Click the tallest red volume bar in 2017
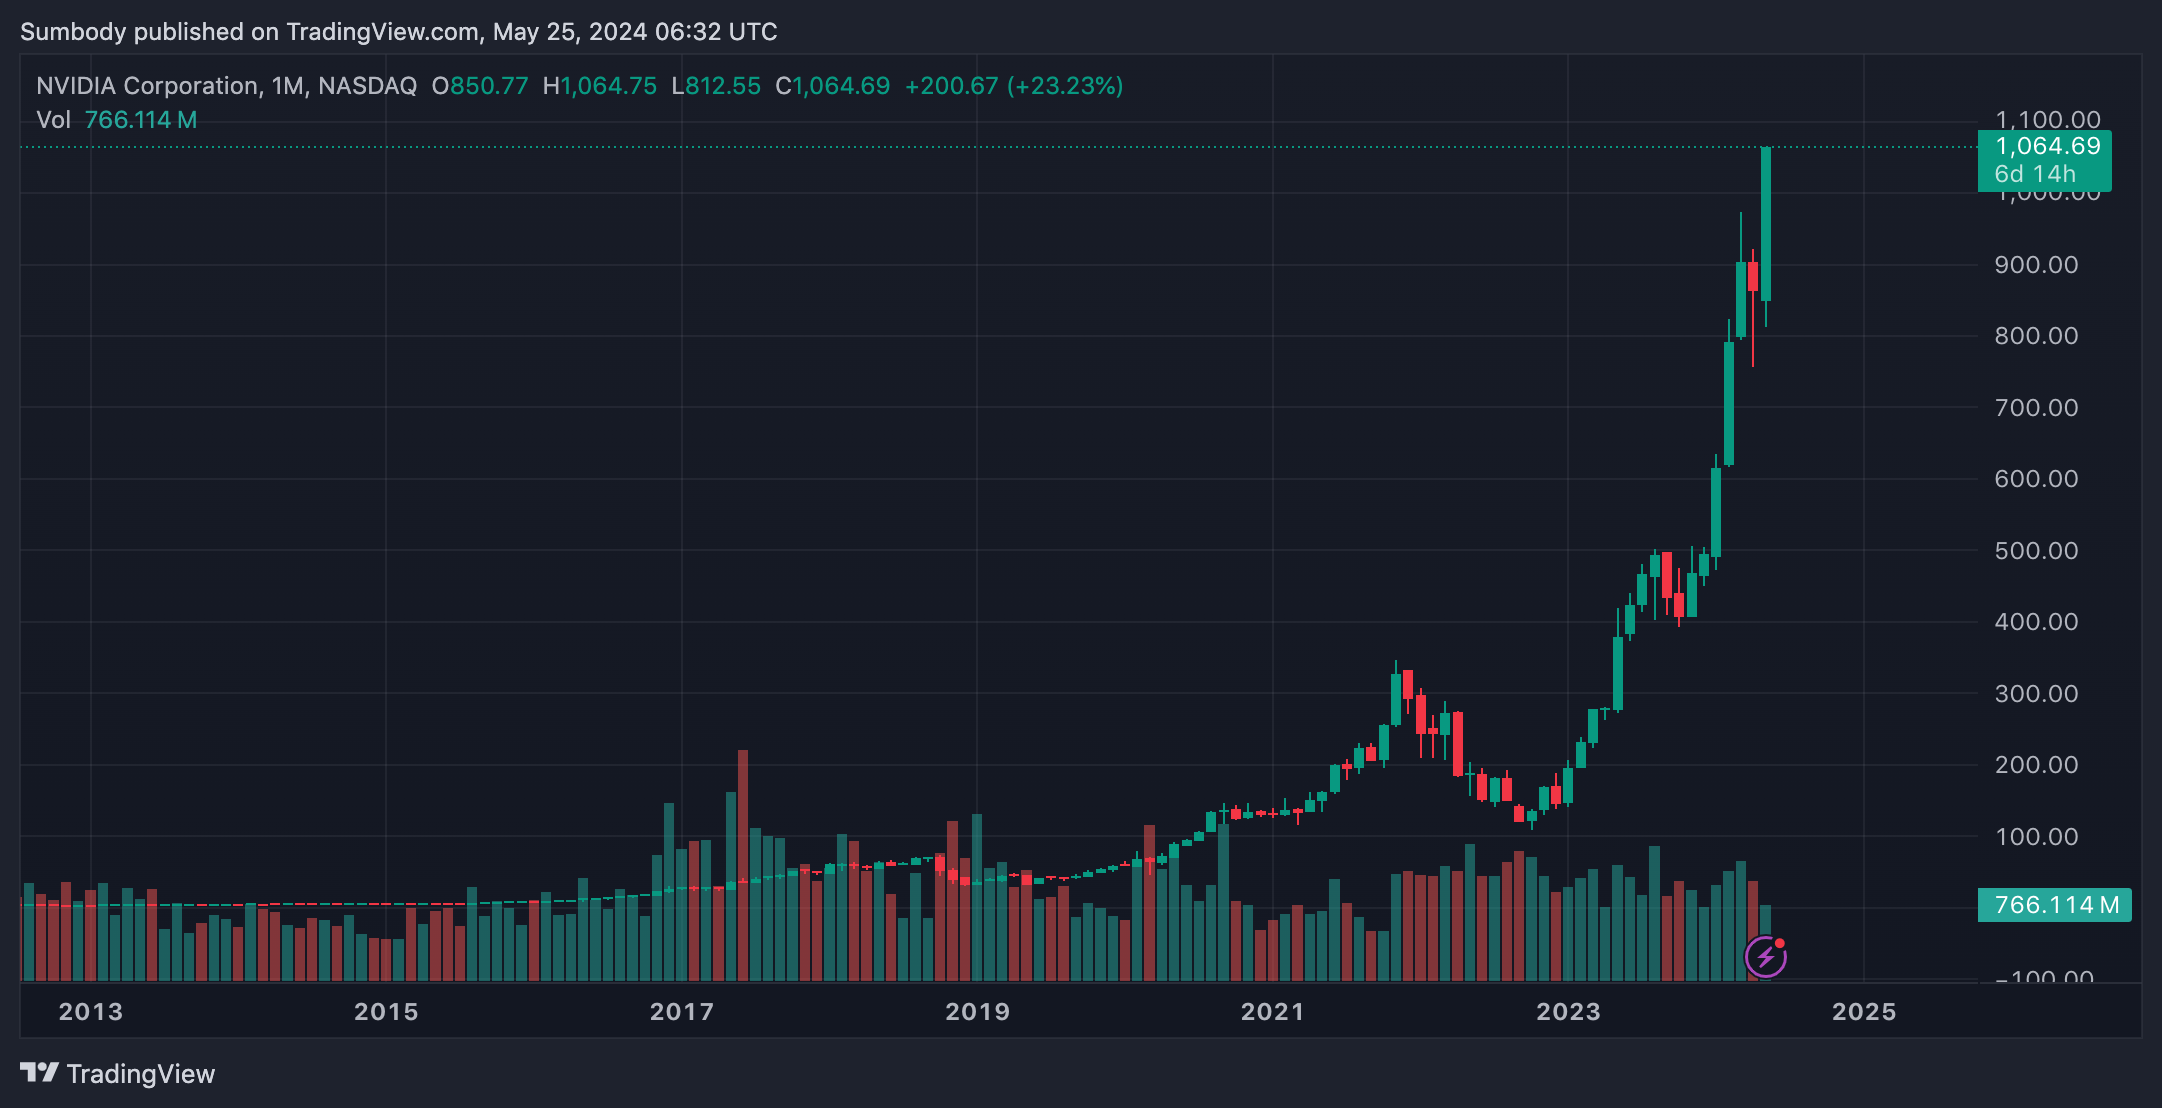2162x1108 pixels. [743, 865]
